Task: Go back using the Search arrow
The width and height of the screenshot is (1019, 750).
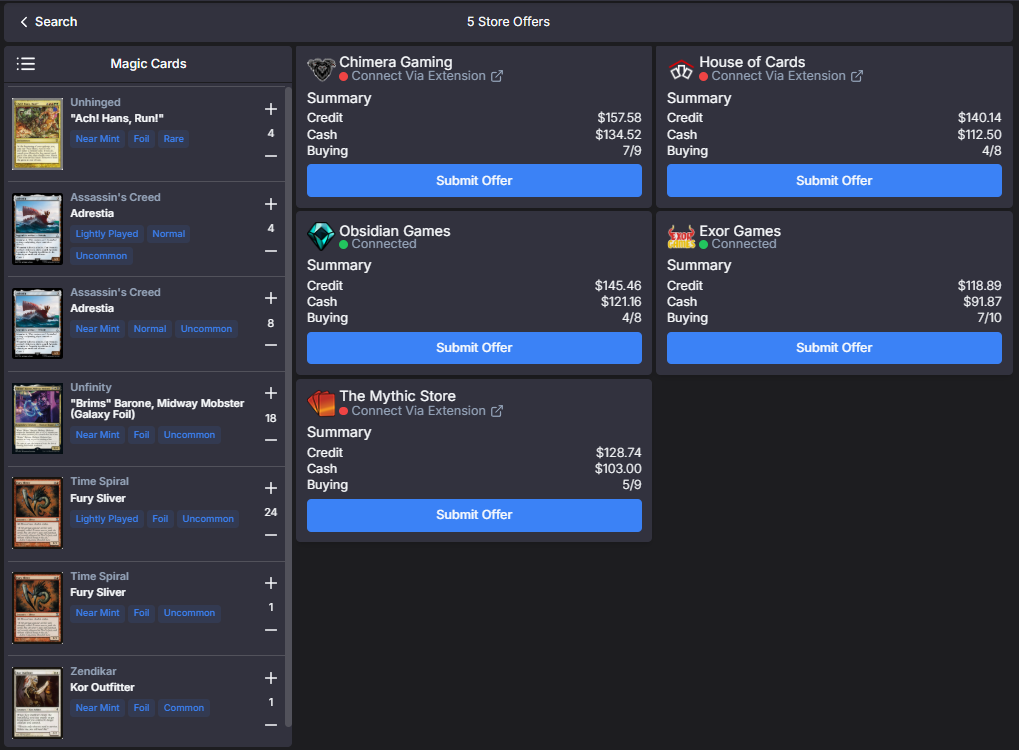Action: [x=24, y=22]
